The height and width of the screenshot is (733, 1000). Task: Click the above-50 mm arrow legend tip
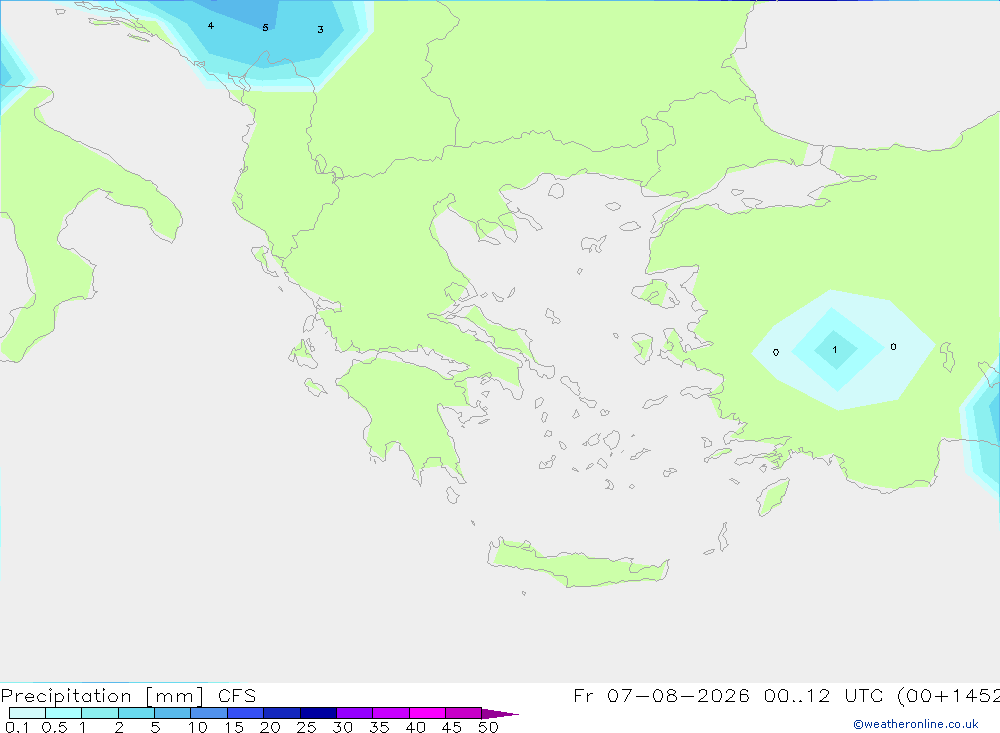pyautogui.click(x=499, y=713)
